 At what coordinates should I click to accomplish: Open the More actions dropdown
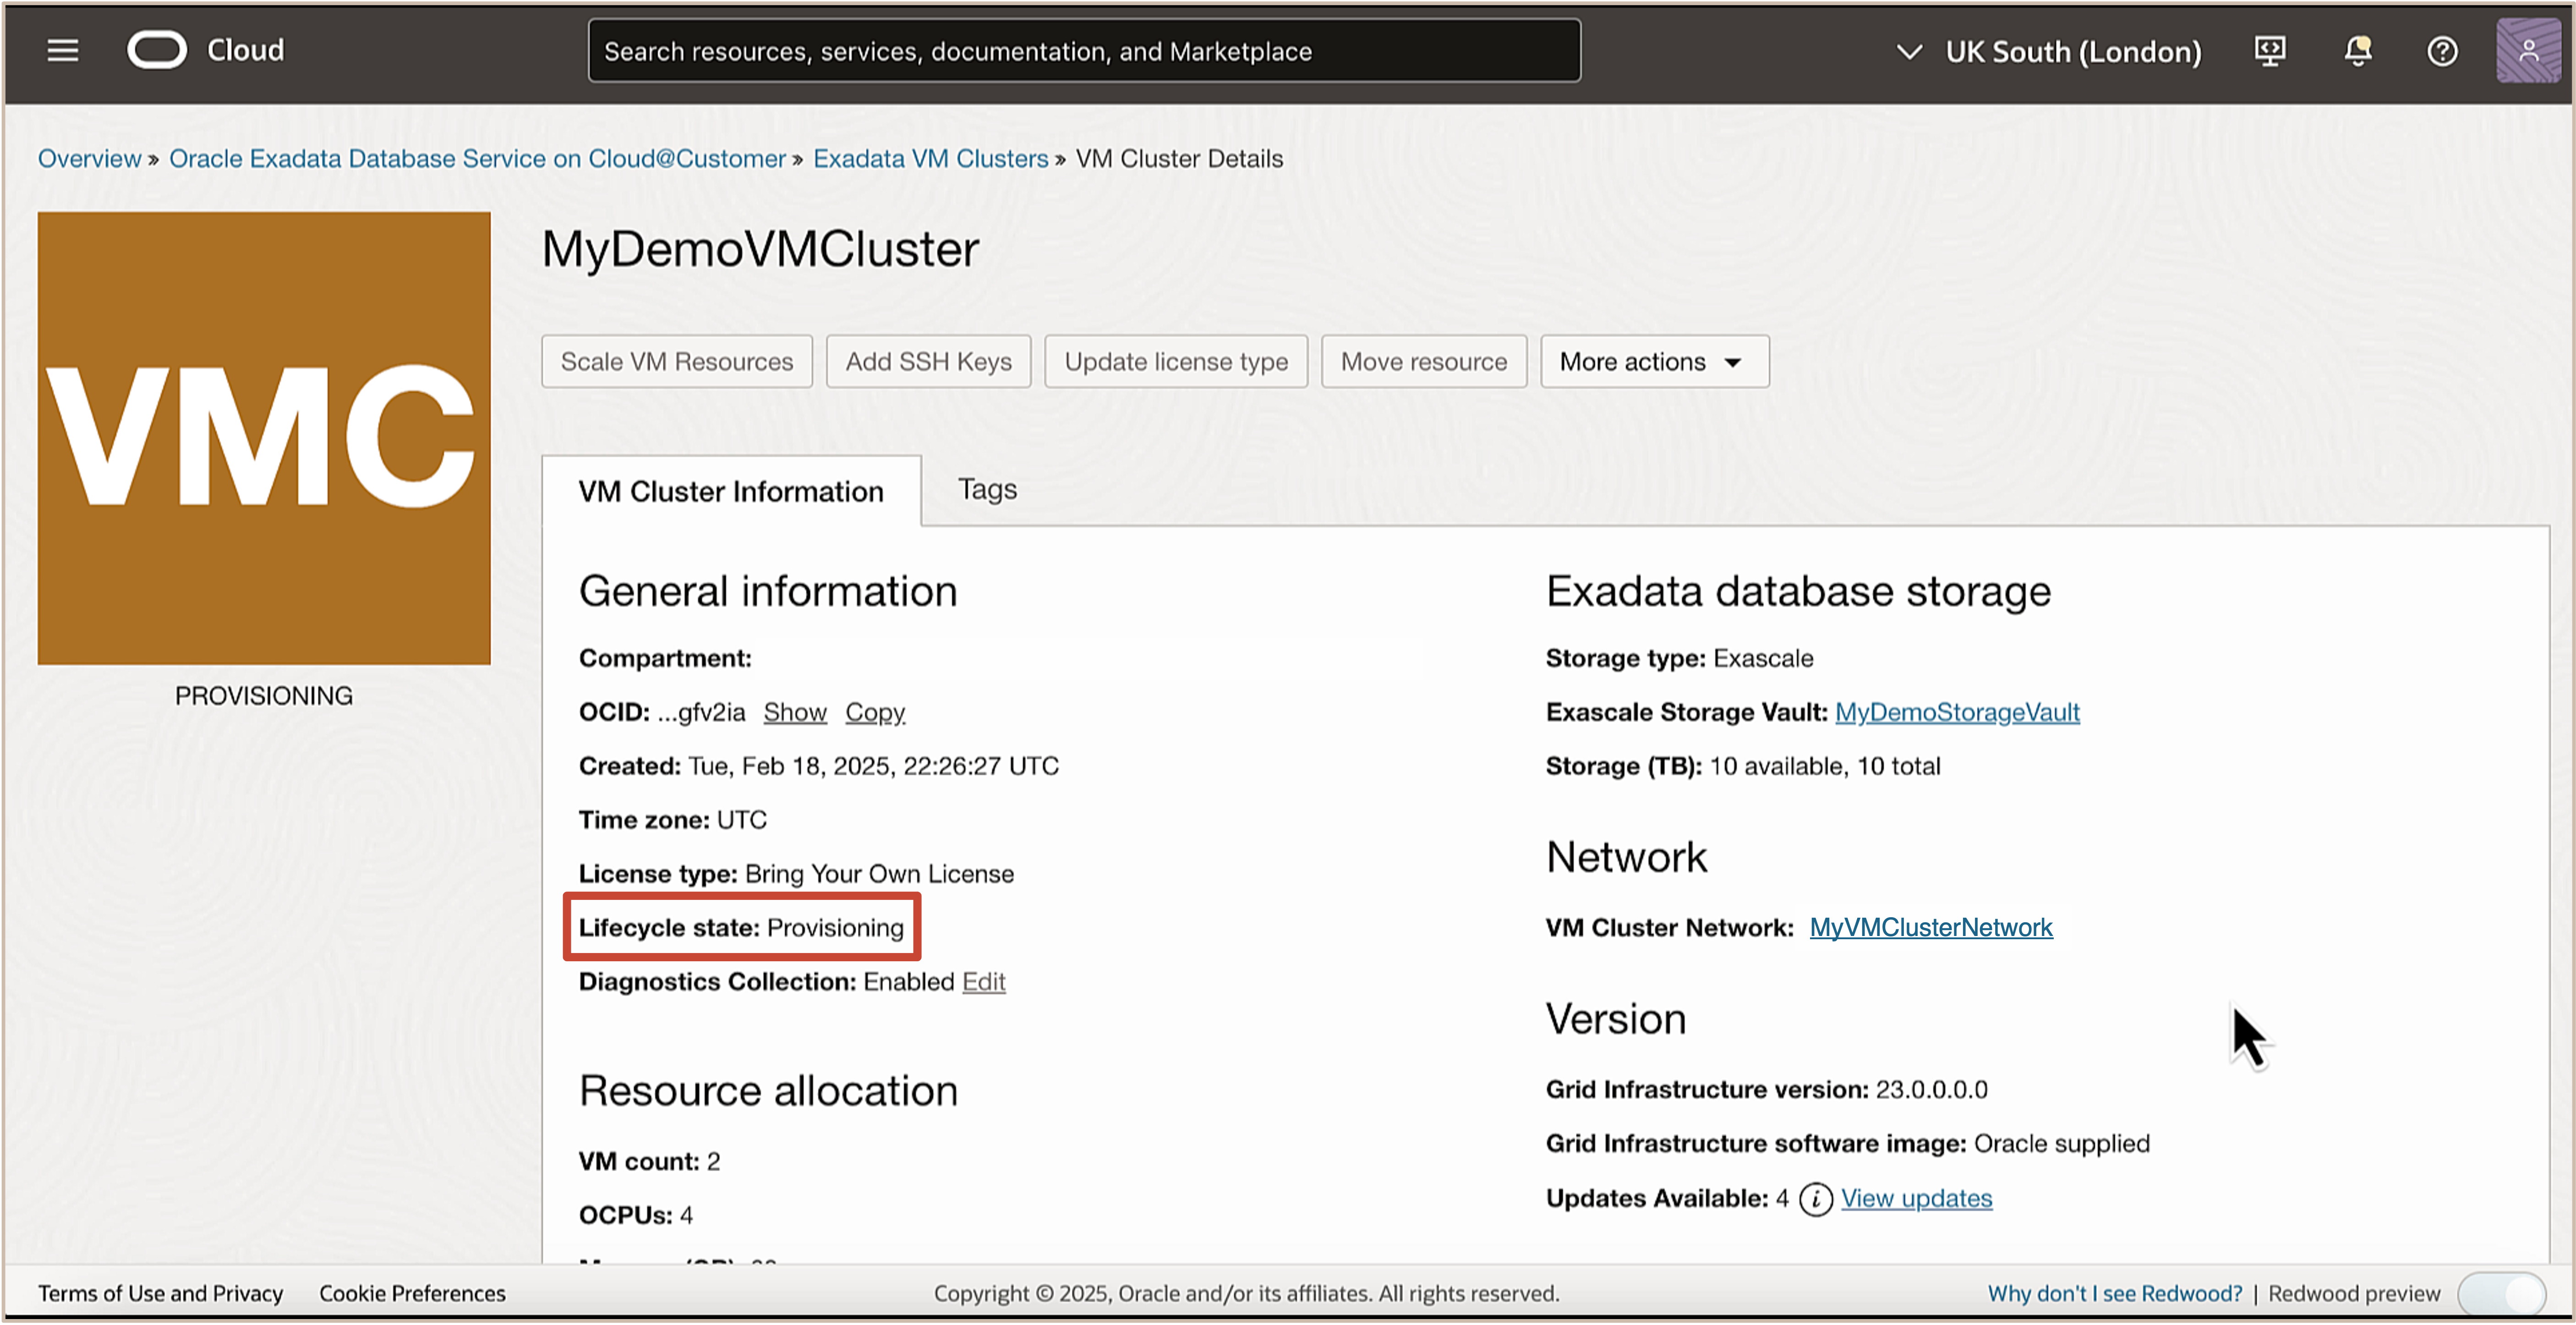coord(1654,362)
